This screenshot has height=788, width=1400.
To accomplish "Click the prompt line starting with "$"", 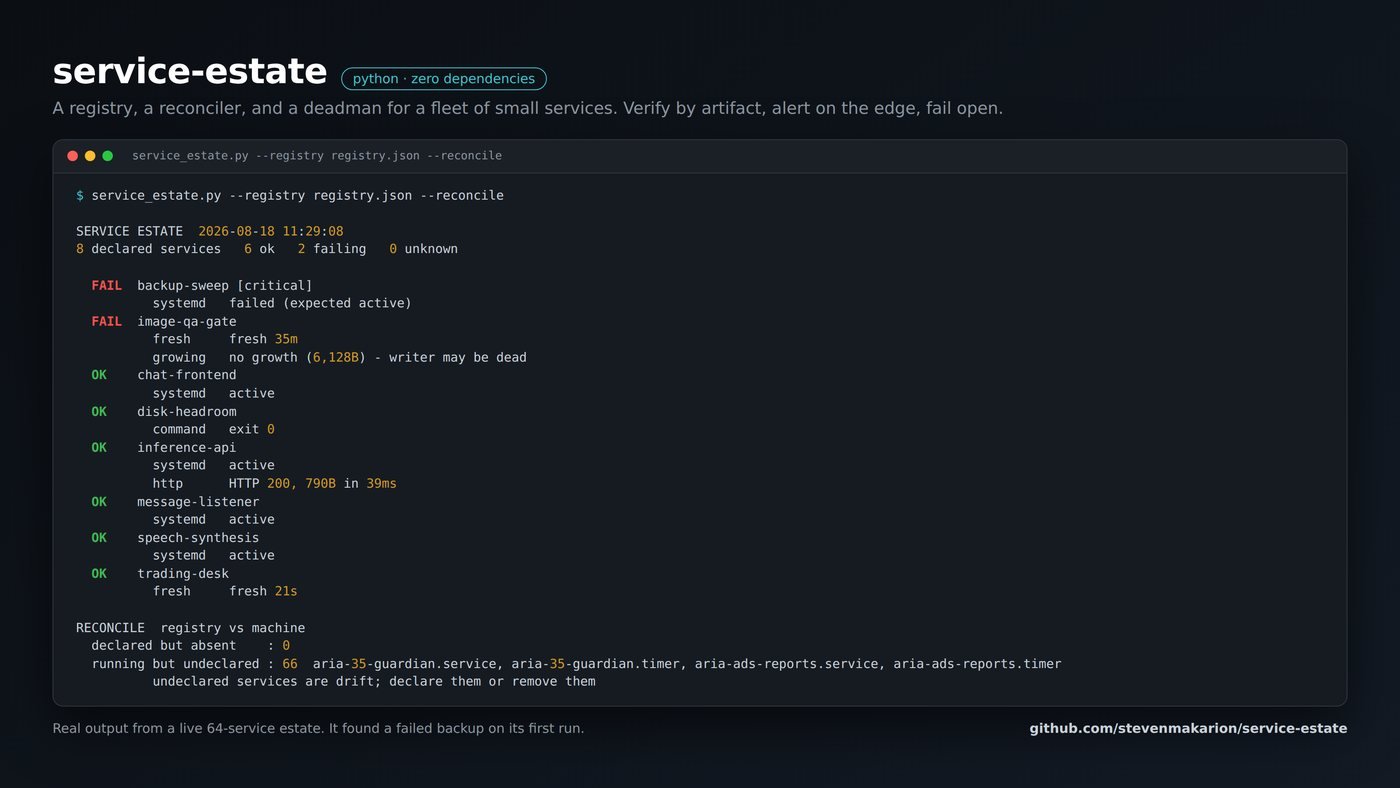I will pos(290,195).
